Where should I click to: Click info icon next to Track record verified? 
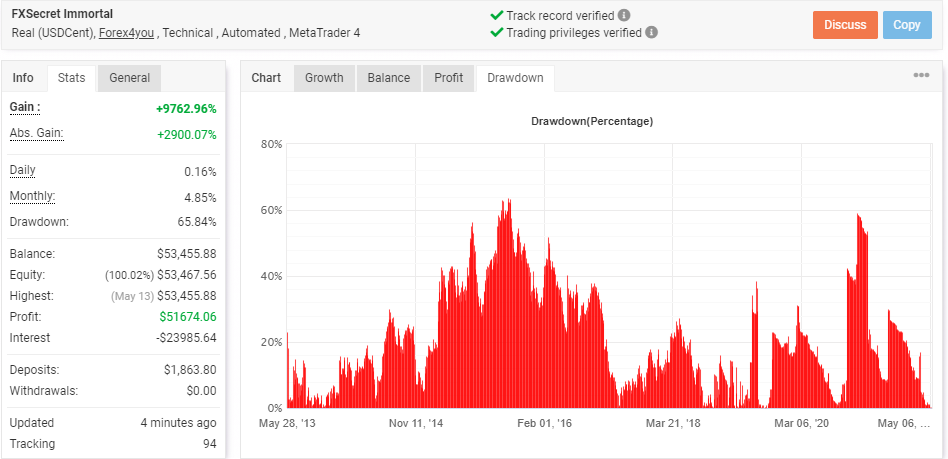point(624,15)
